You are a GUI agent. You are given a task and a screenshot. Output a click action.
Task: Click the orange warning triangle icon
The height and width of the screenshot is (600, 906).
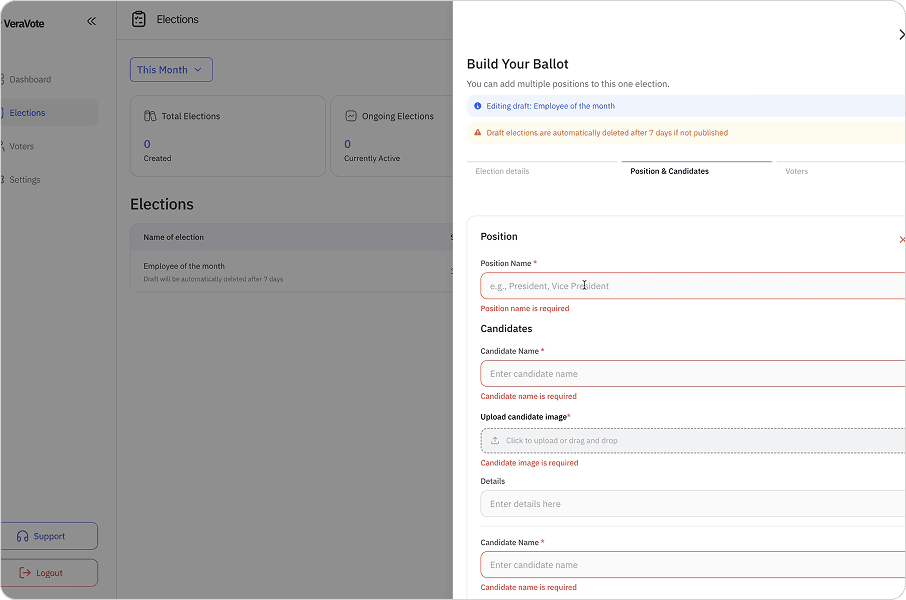click(x=478, y=132)
